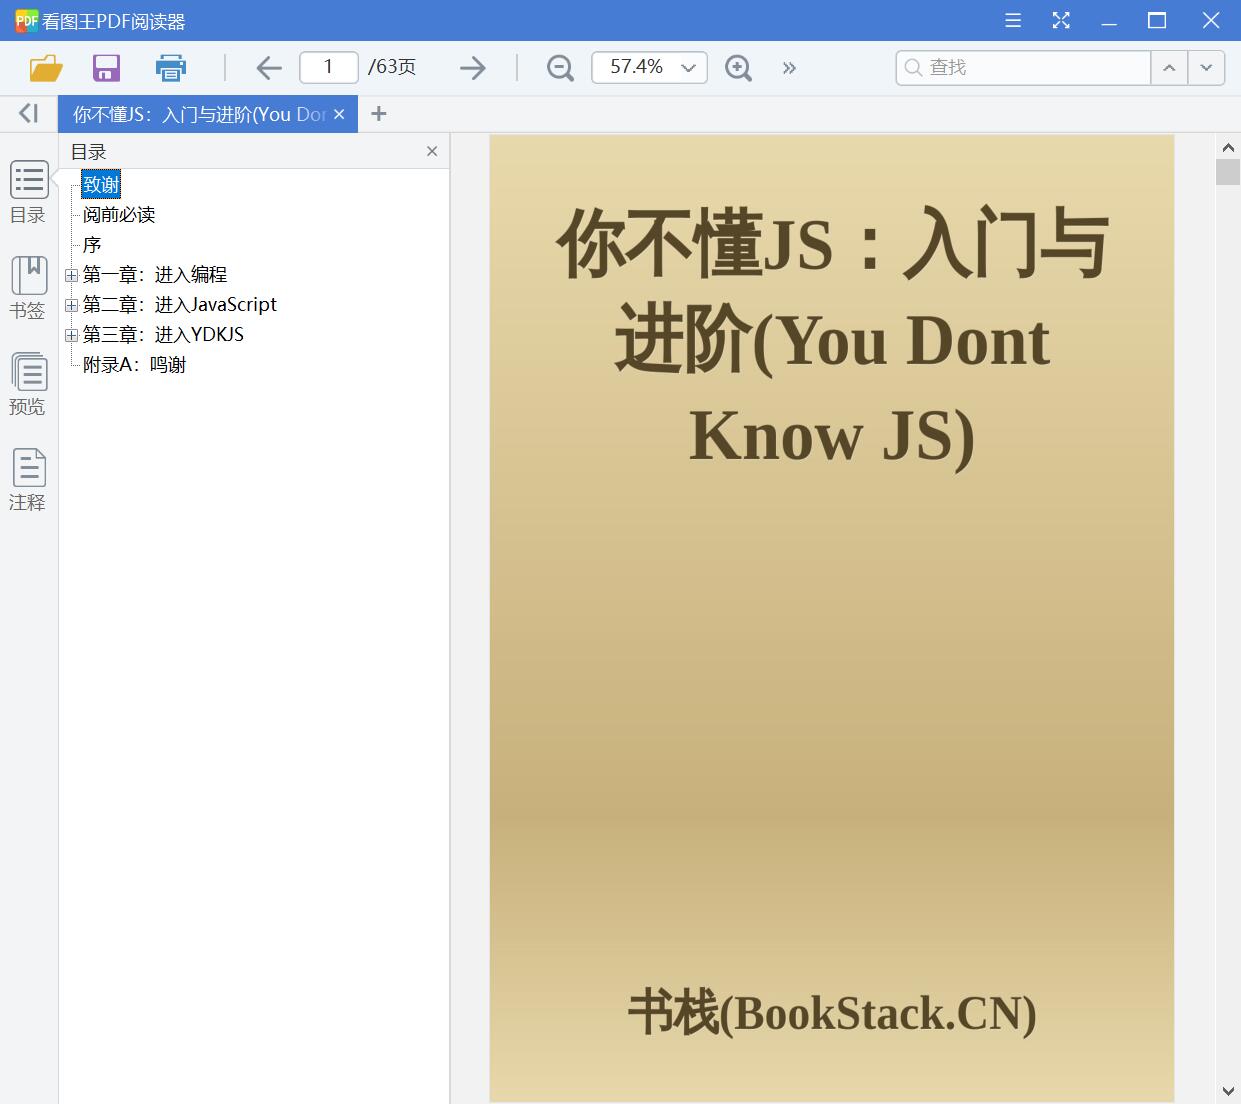Click the vertical scrollbar down arrow

[x=1228, y=1091]
